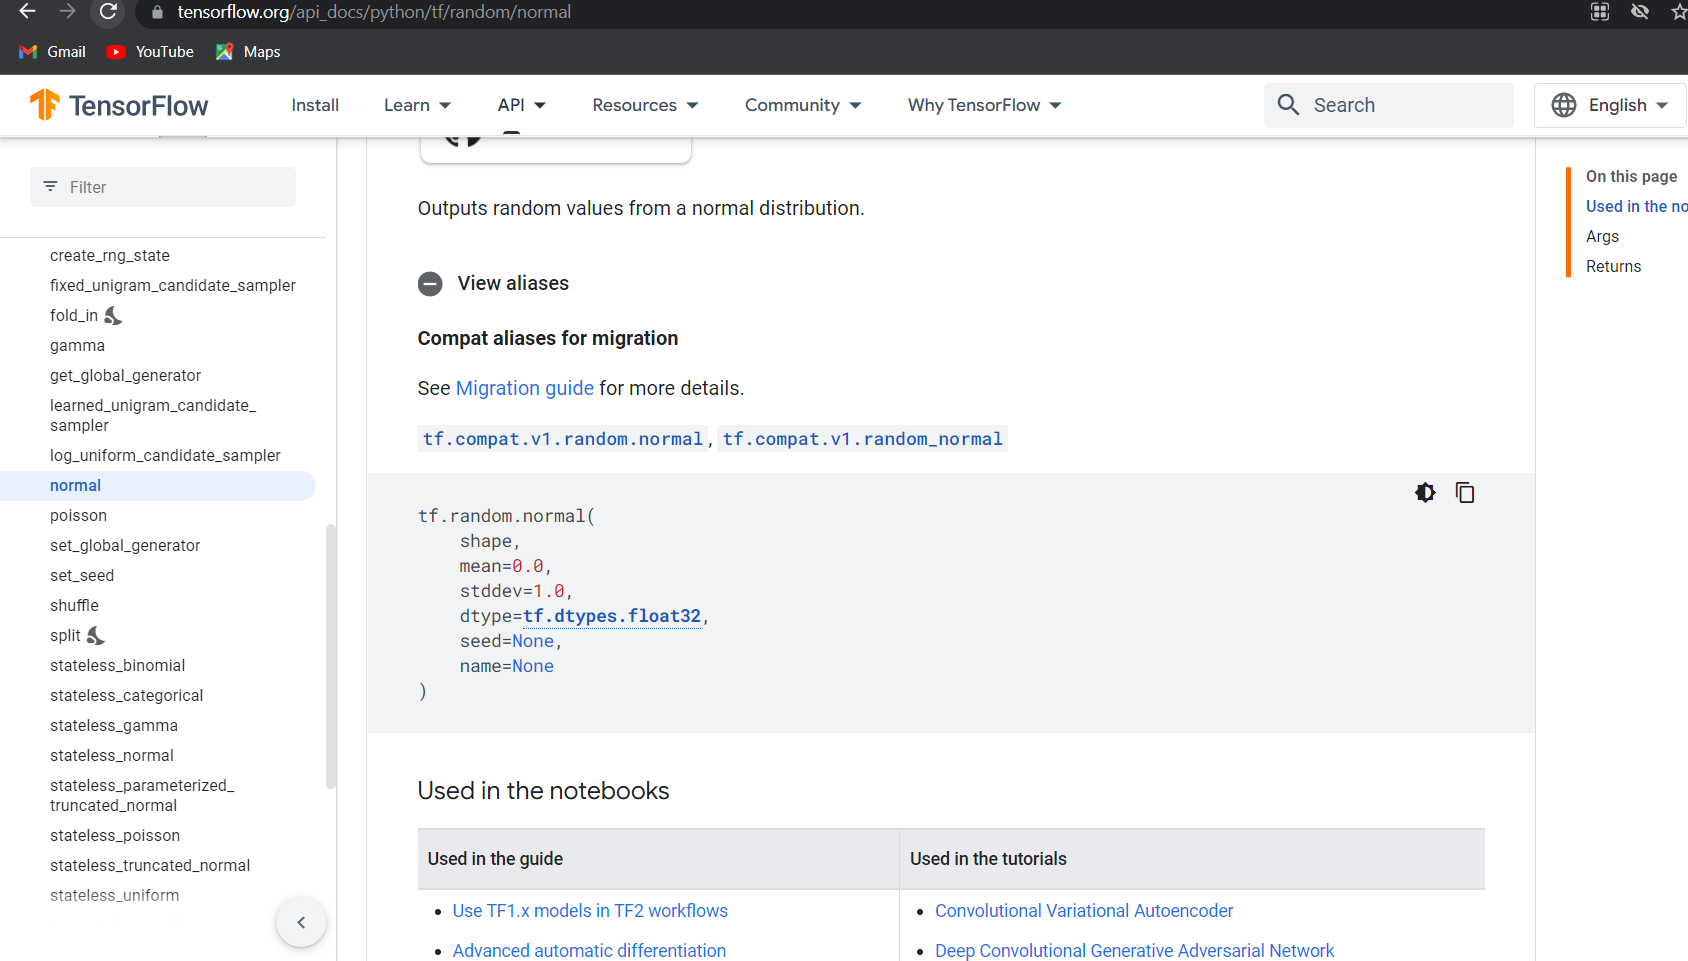1688x961 pixels.
Task: Open the Maps bookmark
Action: click(248, 52)
